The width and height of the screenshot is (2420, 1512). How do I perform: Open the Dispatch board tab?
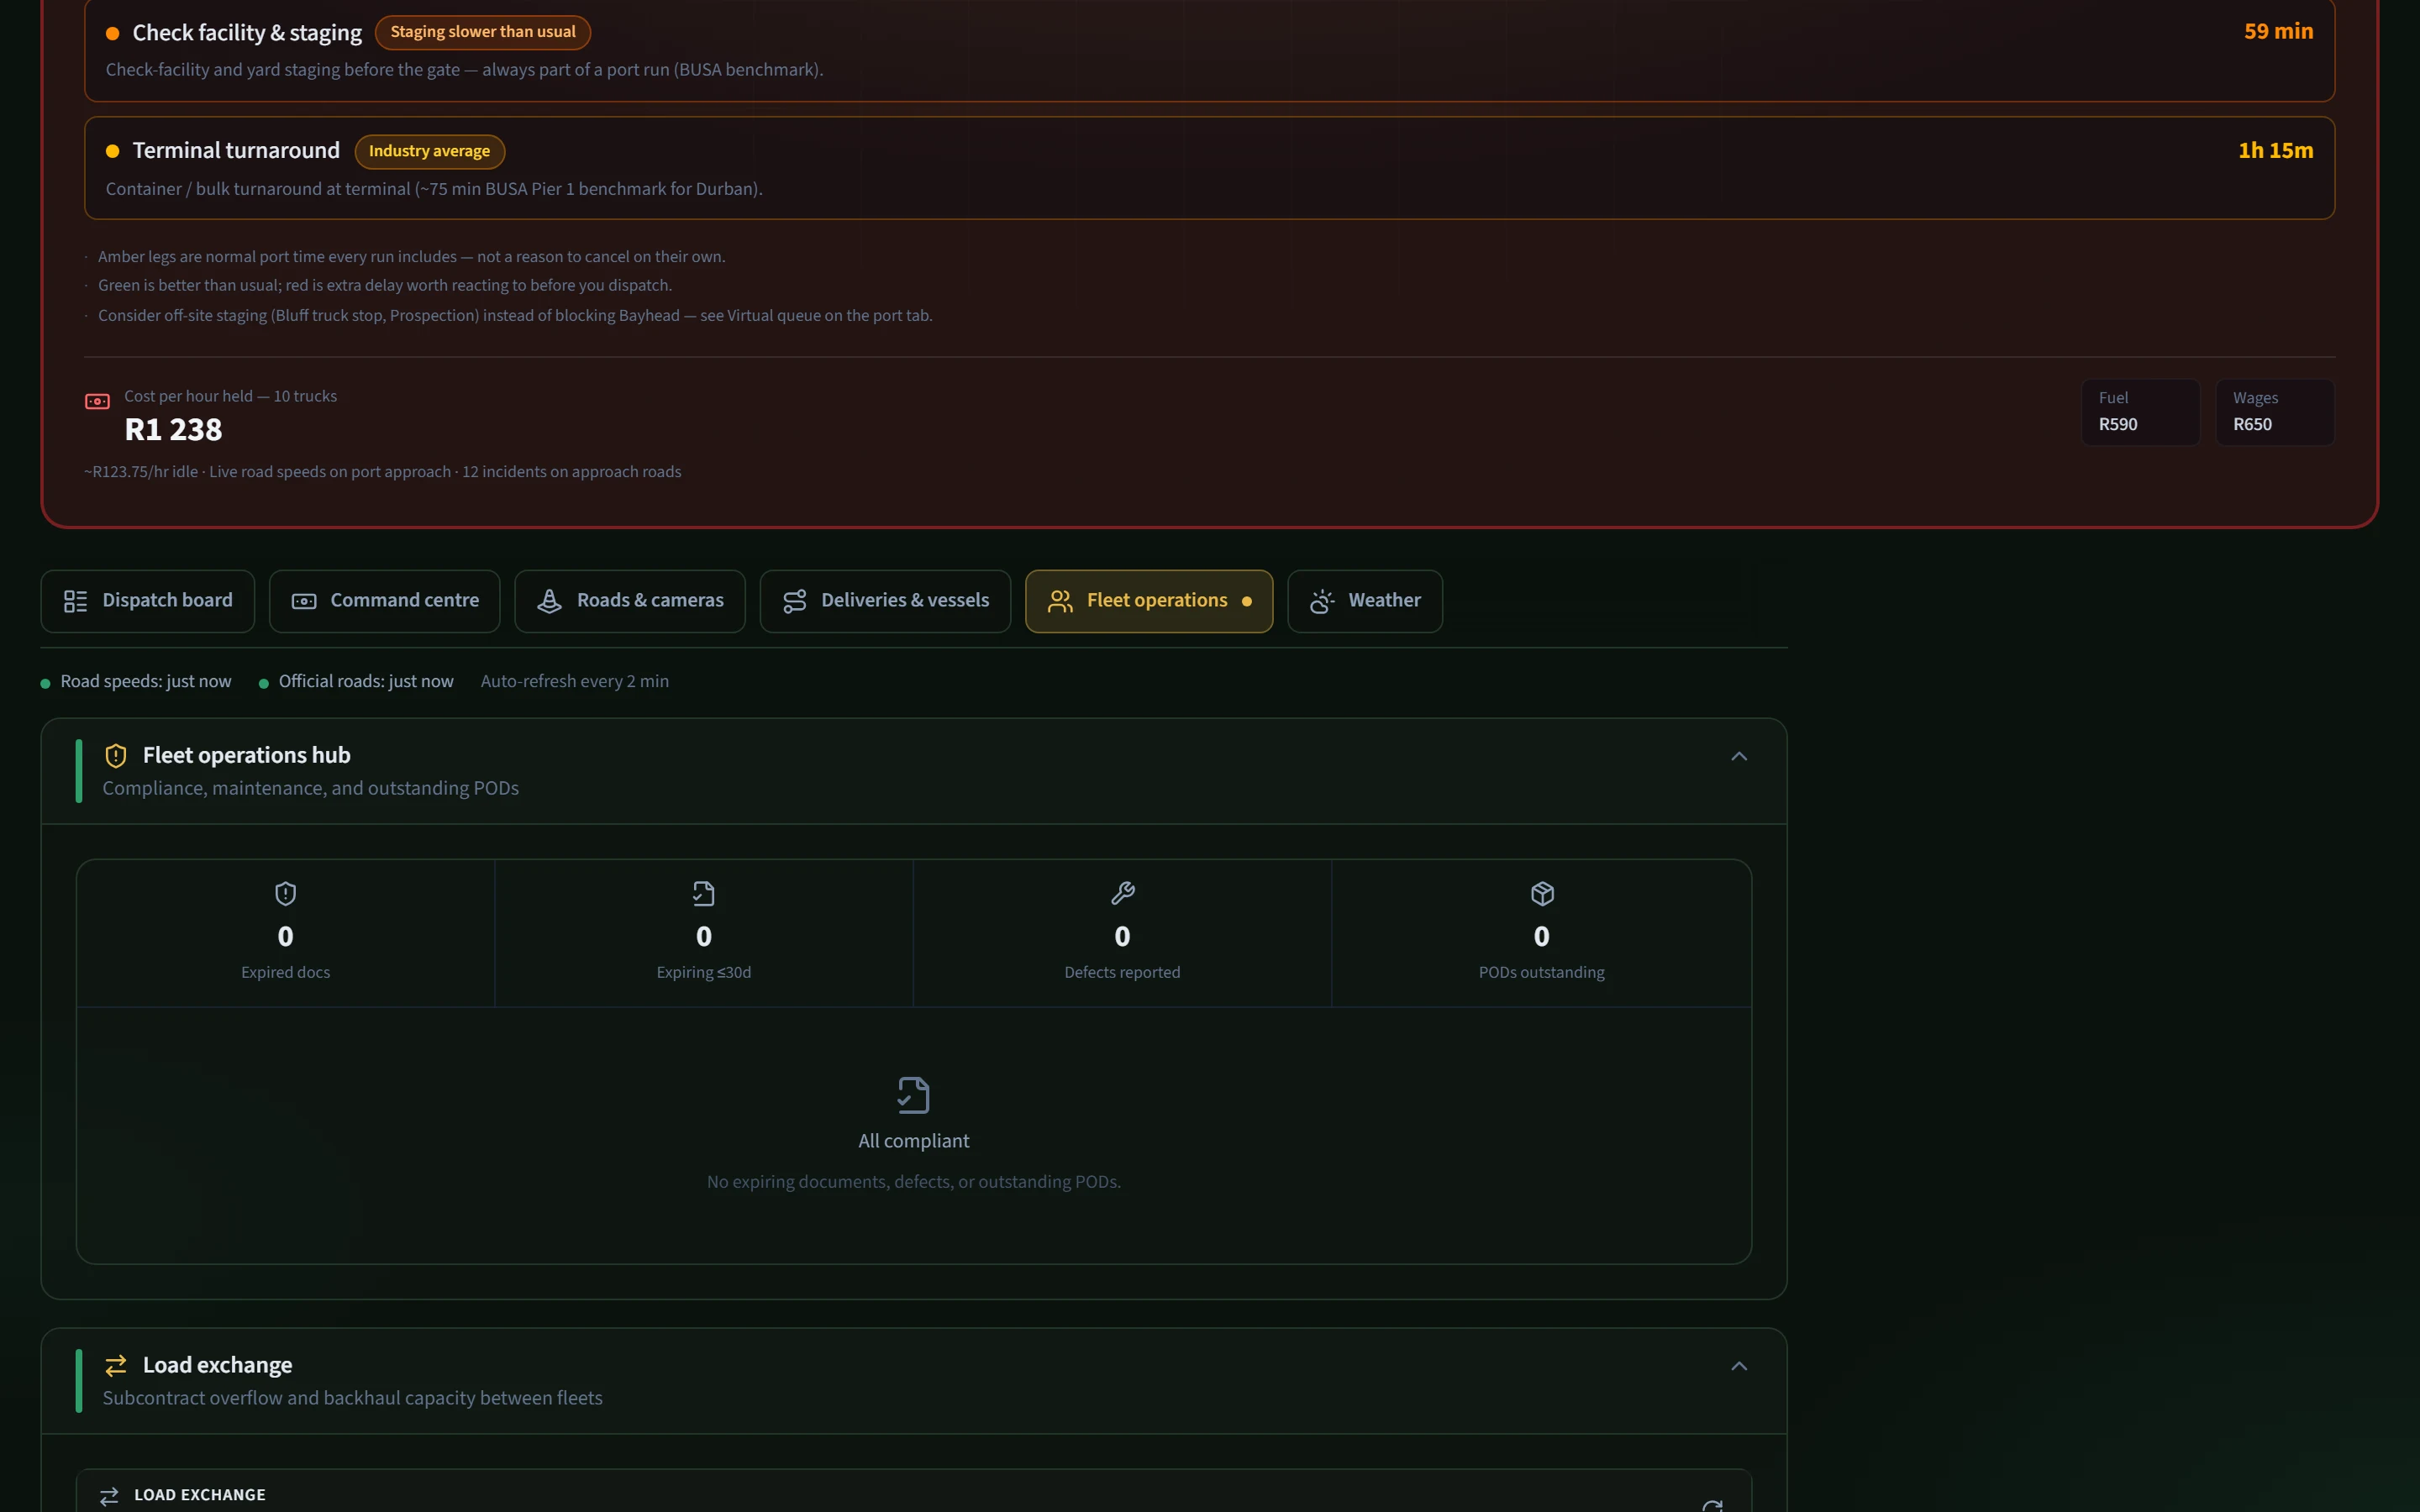coord(147,601)
